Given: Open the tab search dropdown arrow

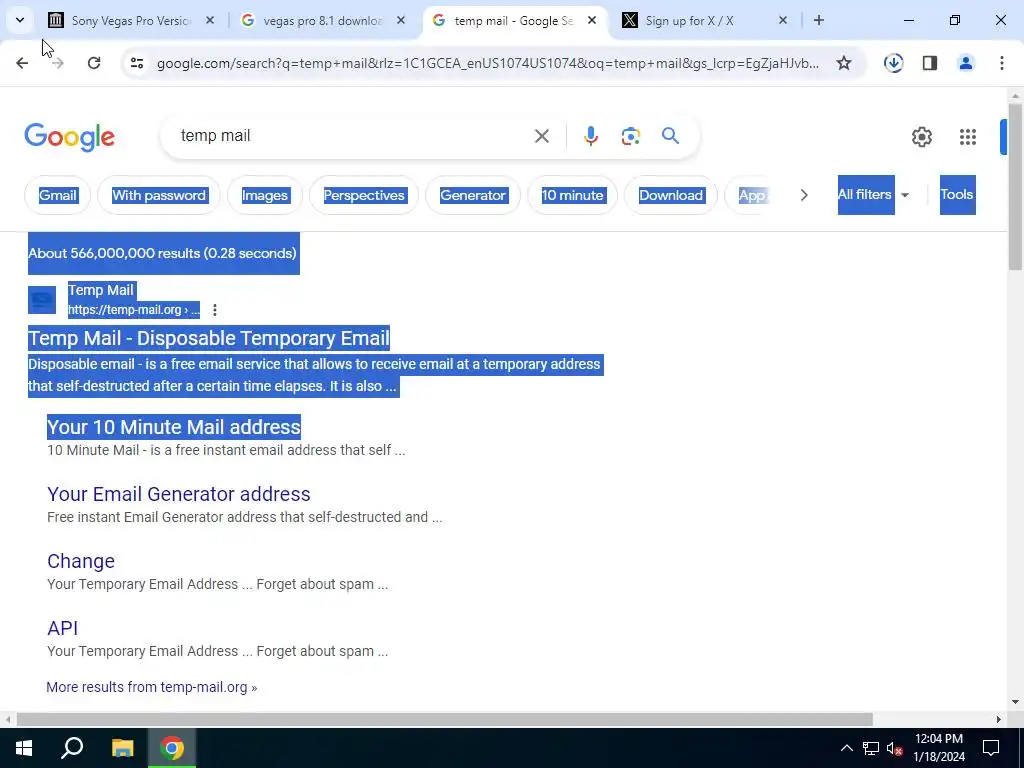Looking at the screenshot, I should click(x=20, y=20).
